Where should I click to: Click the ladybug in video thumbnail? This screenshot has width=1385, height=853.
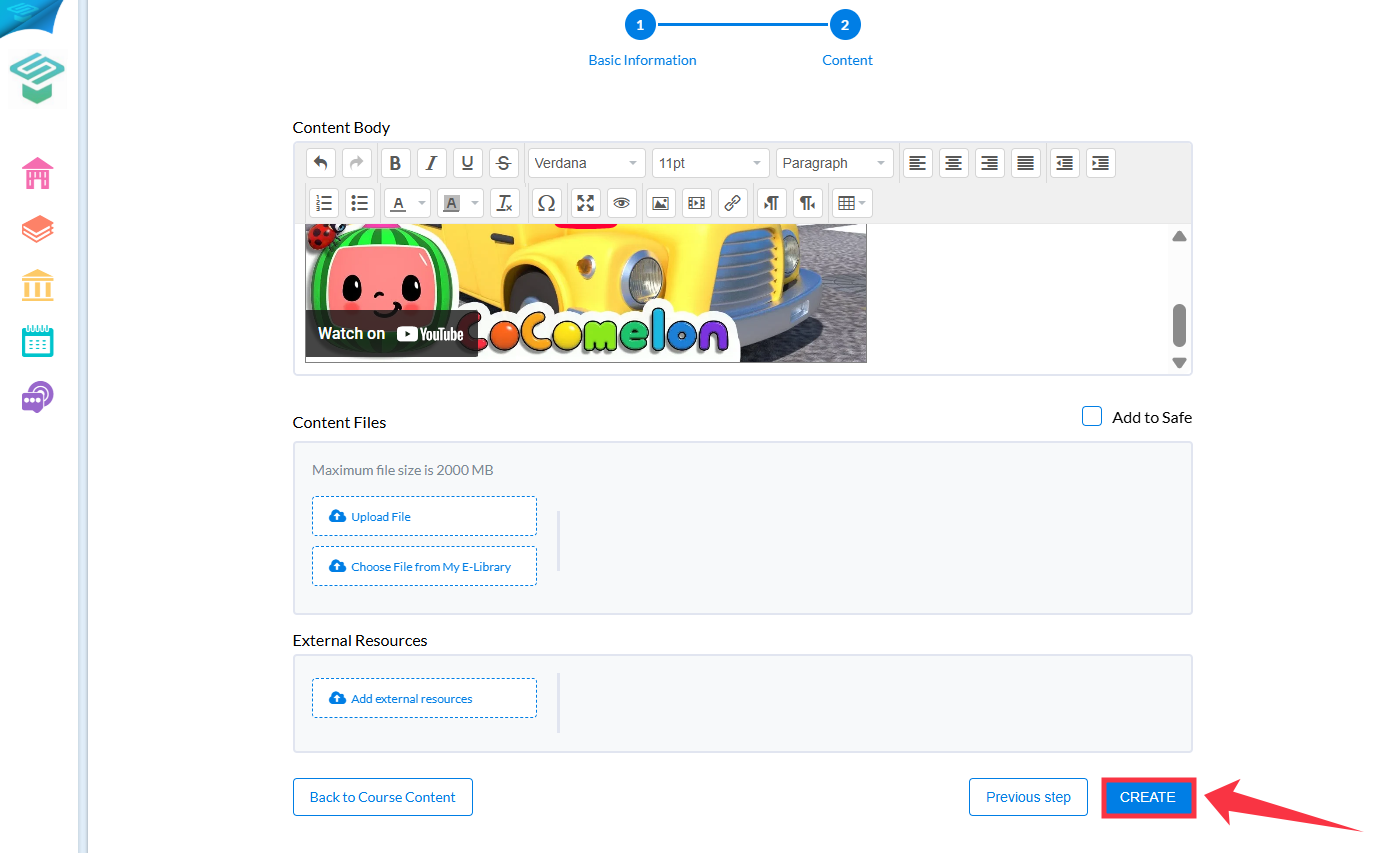[322, 236]
